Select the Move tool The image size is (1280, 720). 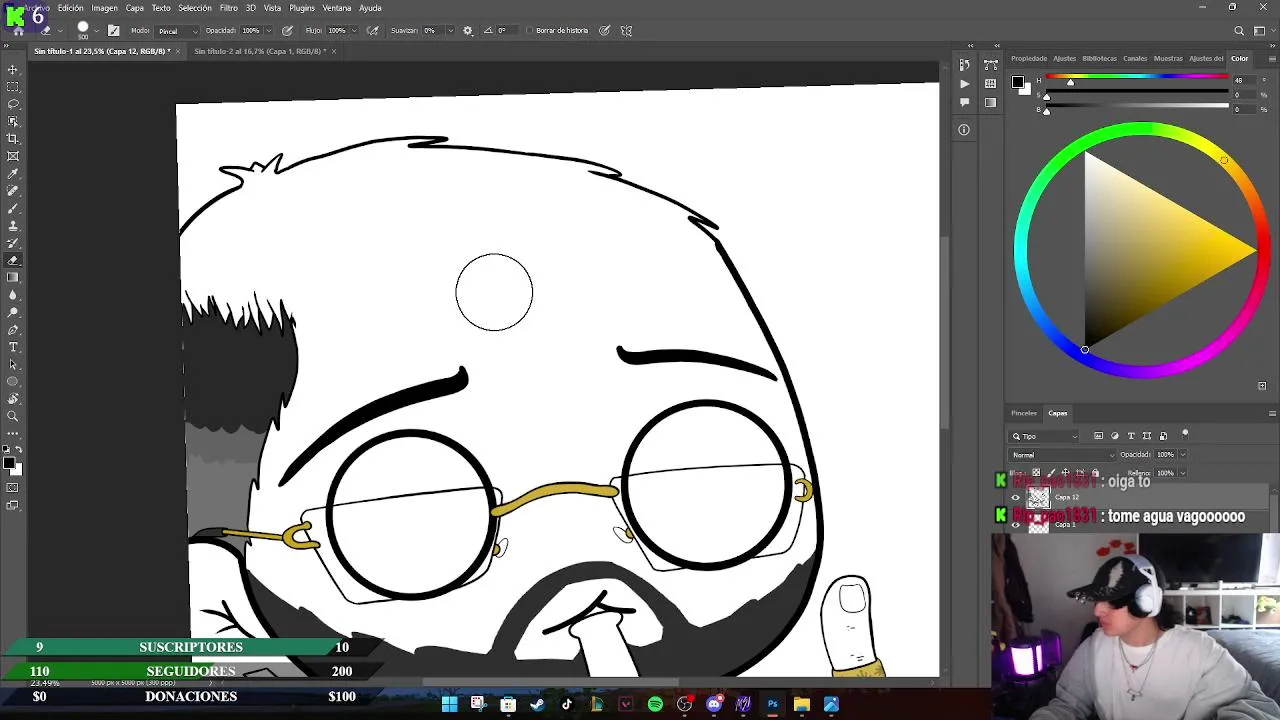coord(13,70)
